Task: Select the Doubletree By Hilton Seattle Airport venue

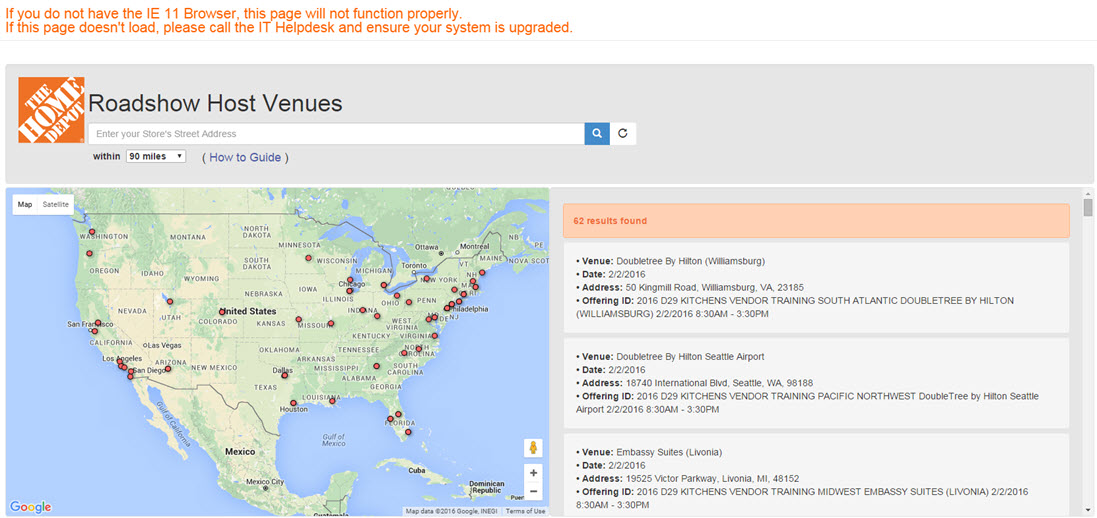Action: click(690, 356)
